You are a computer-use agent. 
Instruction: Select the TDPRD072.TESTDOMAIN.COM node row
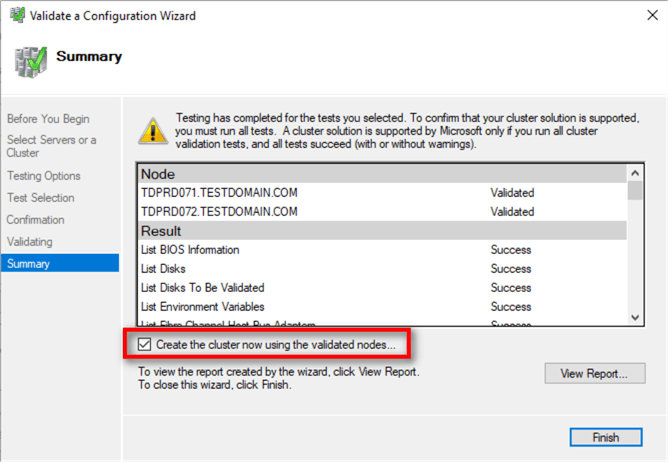(220, 212)
